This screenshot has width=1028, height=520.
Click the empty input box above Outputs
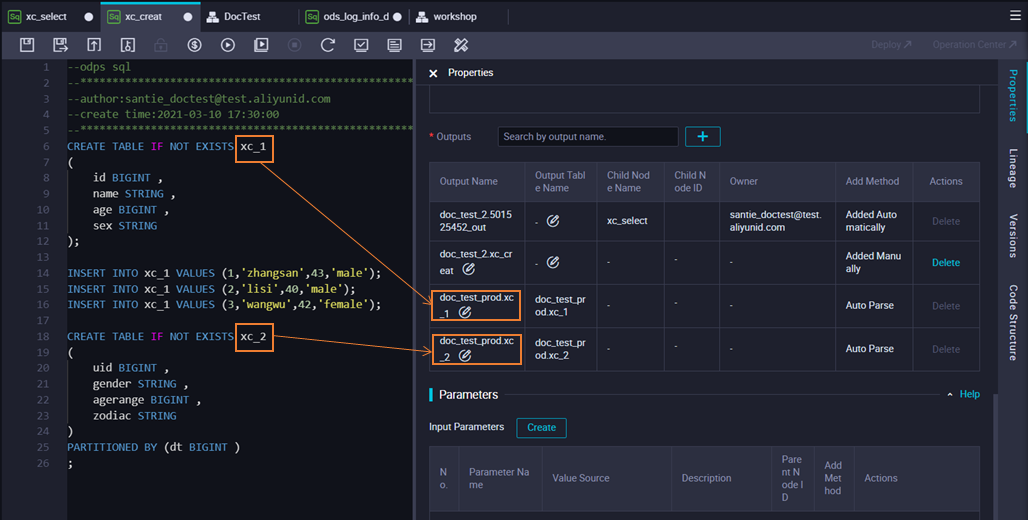(x=704, y=99)
